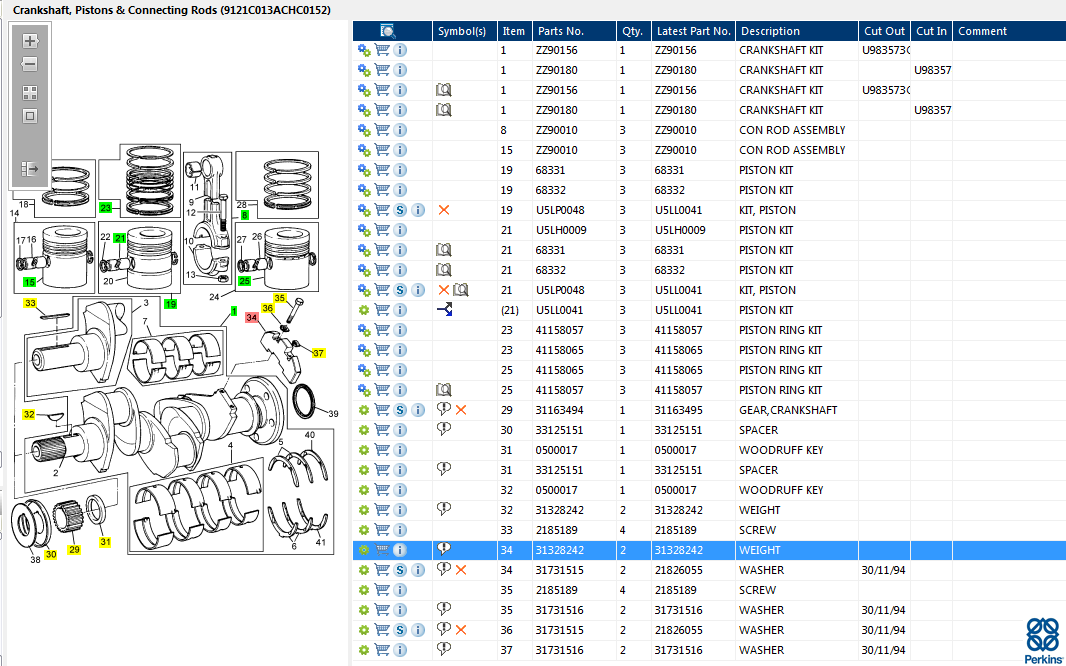1066x666 pixels.
Task: Click the gear icon for WOODRUFF KEY item 32
Action: coord(364,490)
